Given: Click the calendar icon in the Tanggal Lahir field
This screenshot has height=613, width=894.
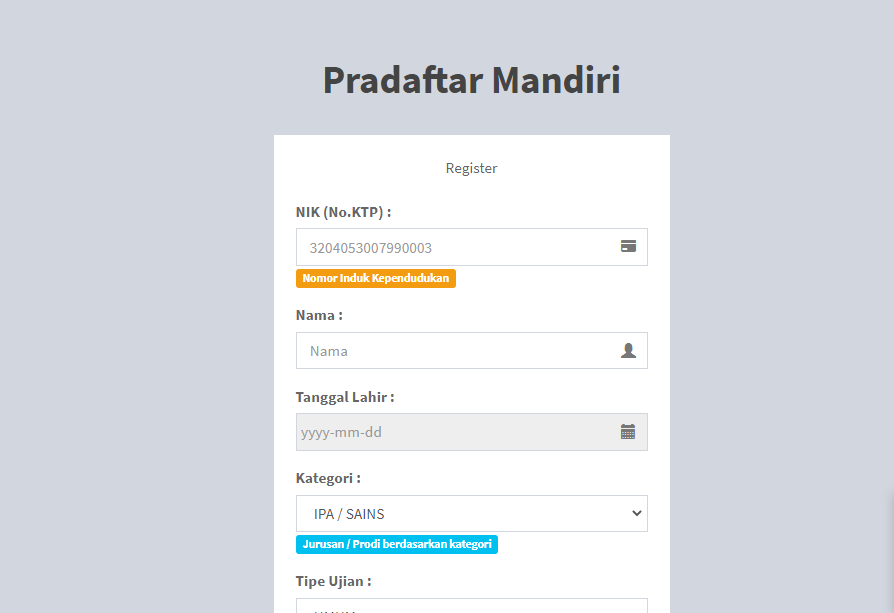Looking at the screenshot, I should click(x=628, y=432).
